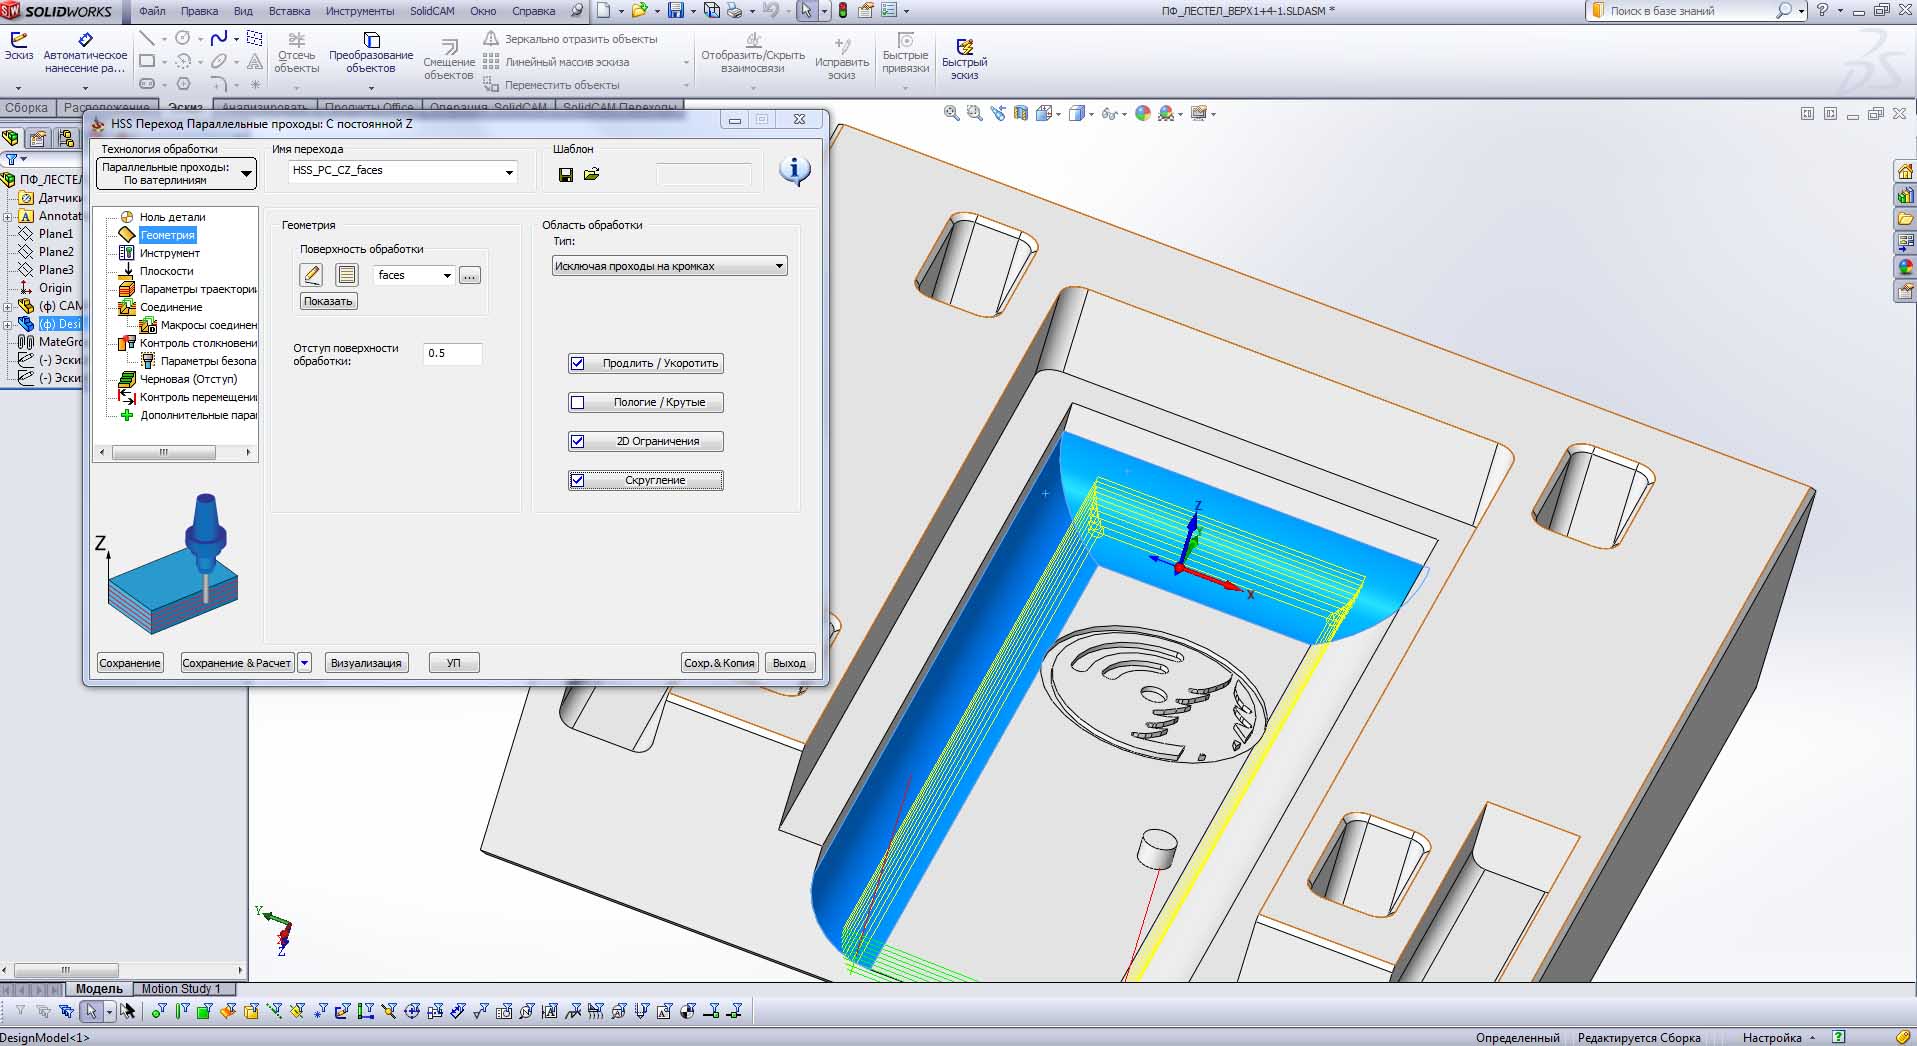Click the blue info icon in dialog
The height and width of the screenshot is (1046, 1917).
795,171
